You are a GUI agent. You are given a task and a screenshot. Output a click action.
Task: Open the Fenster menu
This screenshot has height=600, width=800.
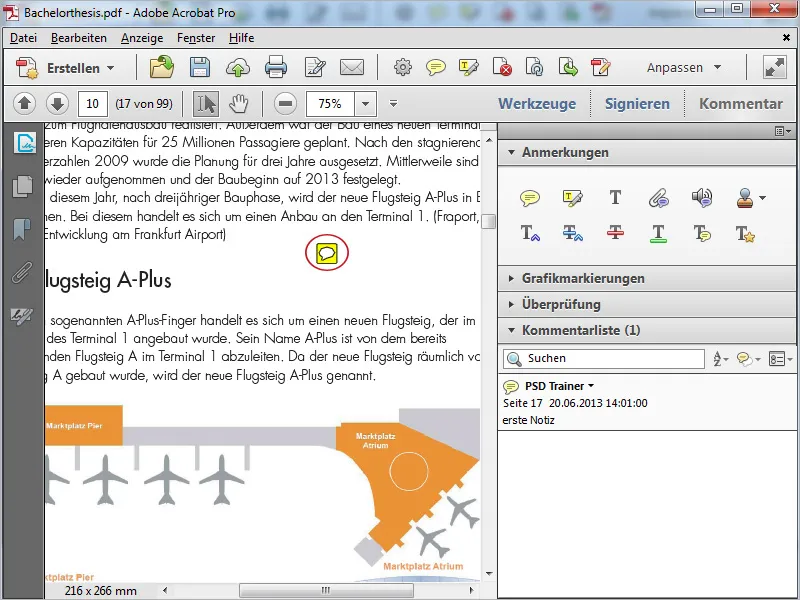click(x=196, y=38)
